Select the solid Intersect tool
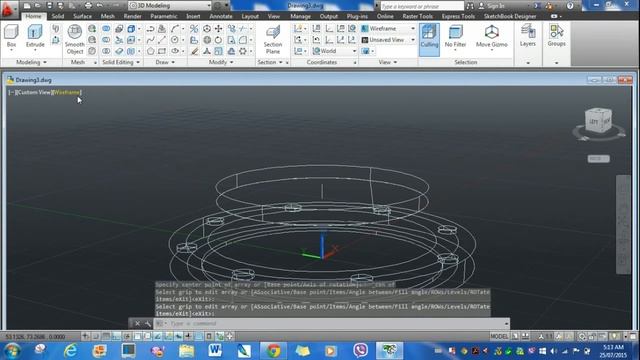The width and height of the screenshot is (640, 360). (x=106, y=51)
